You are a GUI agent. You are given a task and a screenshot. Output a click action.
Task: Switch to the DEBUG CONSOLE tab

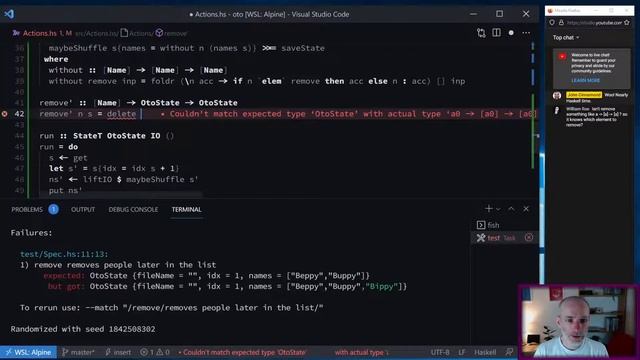point(133,209)
